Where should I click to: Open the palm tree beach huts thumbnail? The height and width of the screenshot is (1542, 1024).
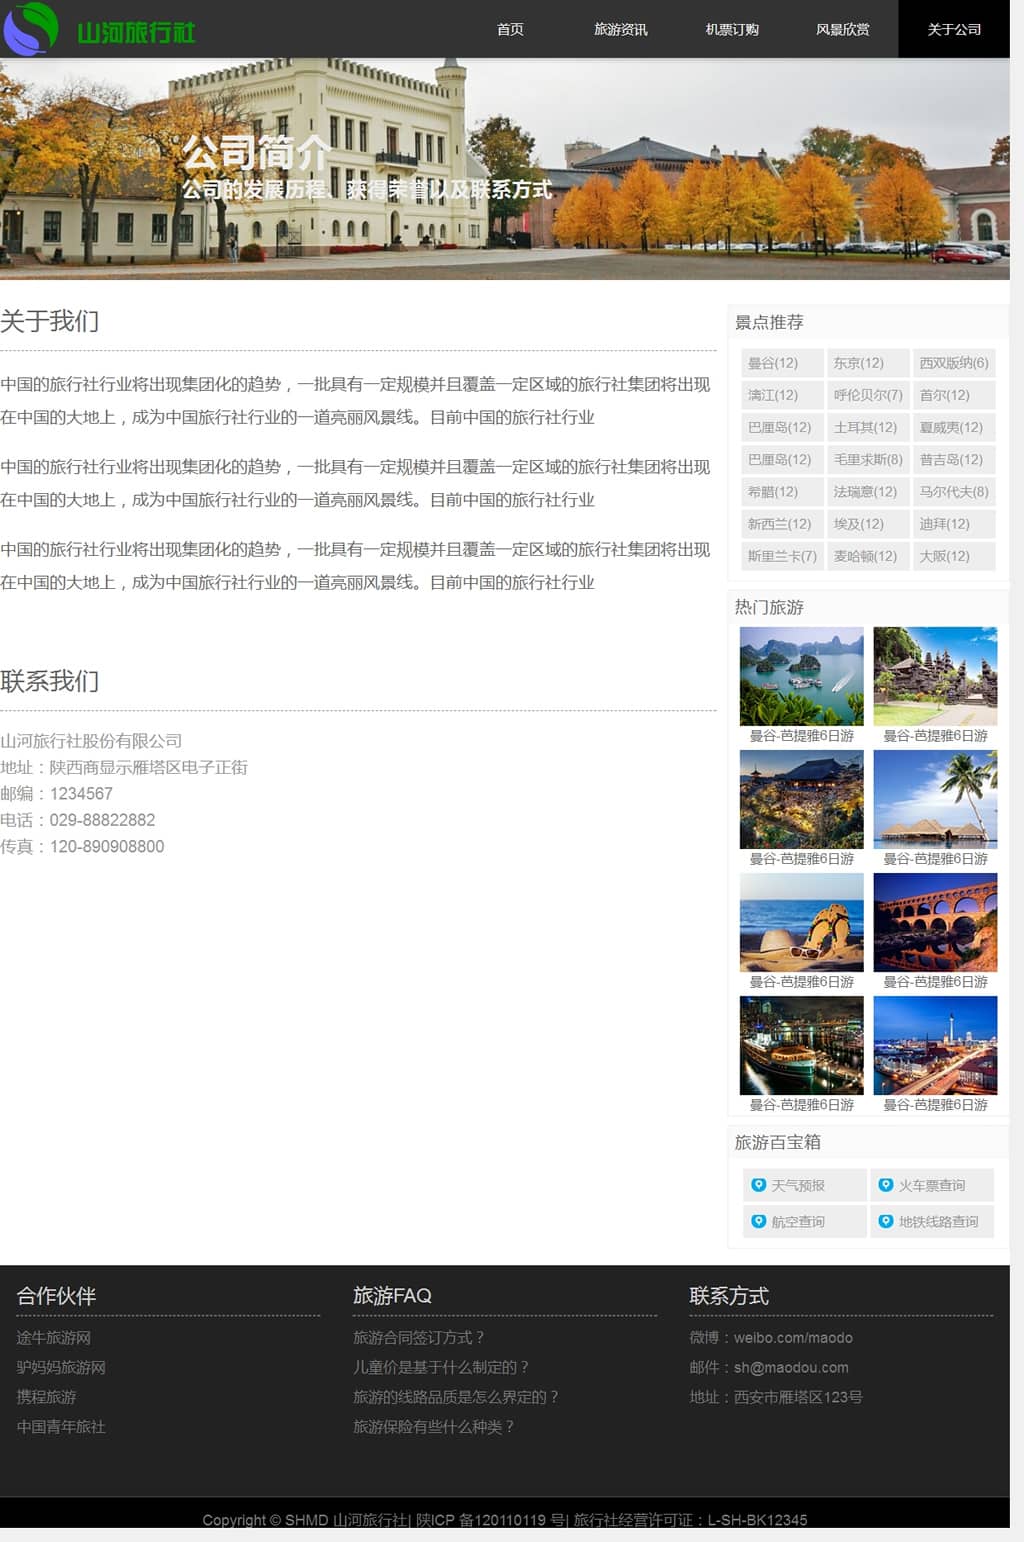(x=935, y=799)
